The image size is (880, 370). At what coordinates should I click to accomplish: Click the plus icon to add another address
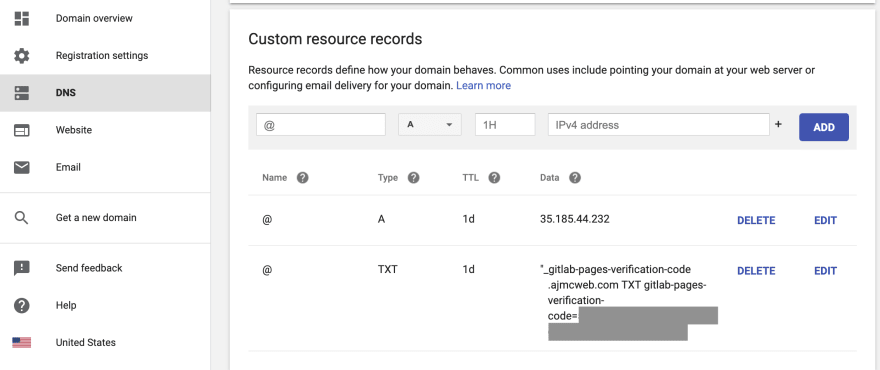click(x=778, y=125)
